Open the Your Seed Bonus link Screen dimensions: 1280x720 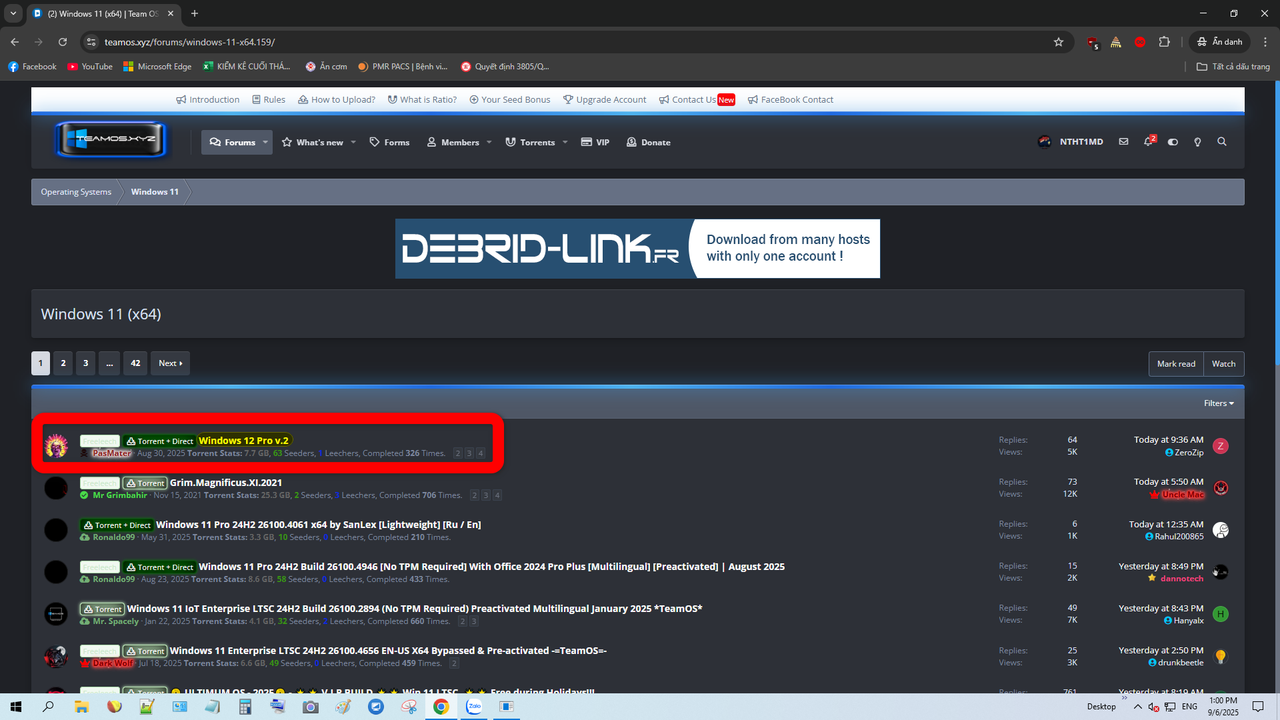click(x=508, y=100)
